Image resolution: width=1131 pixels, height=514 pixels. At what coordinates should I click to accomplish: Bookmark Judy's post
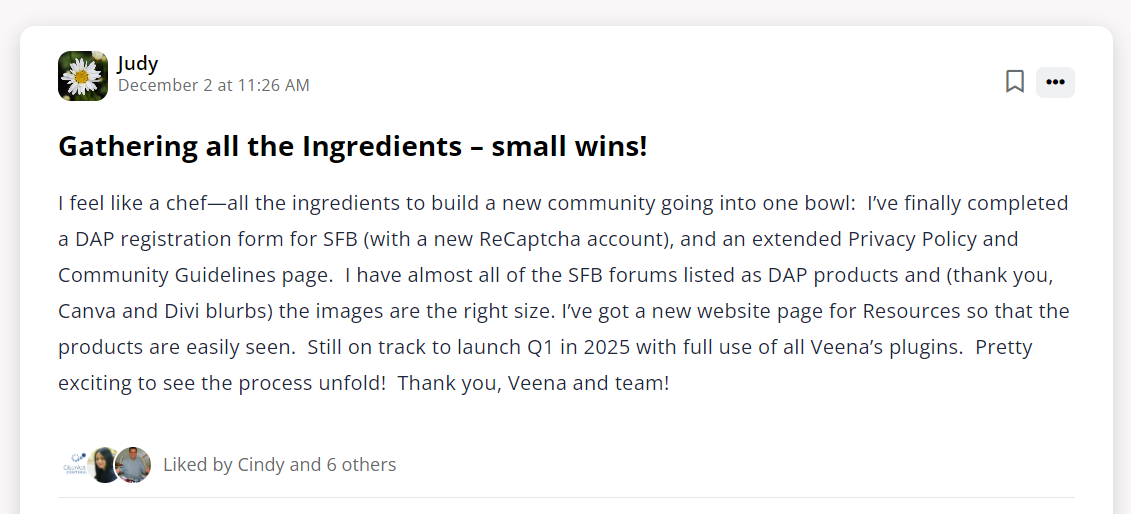point(1014,82)
